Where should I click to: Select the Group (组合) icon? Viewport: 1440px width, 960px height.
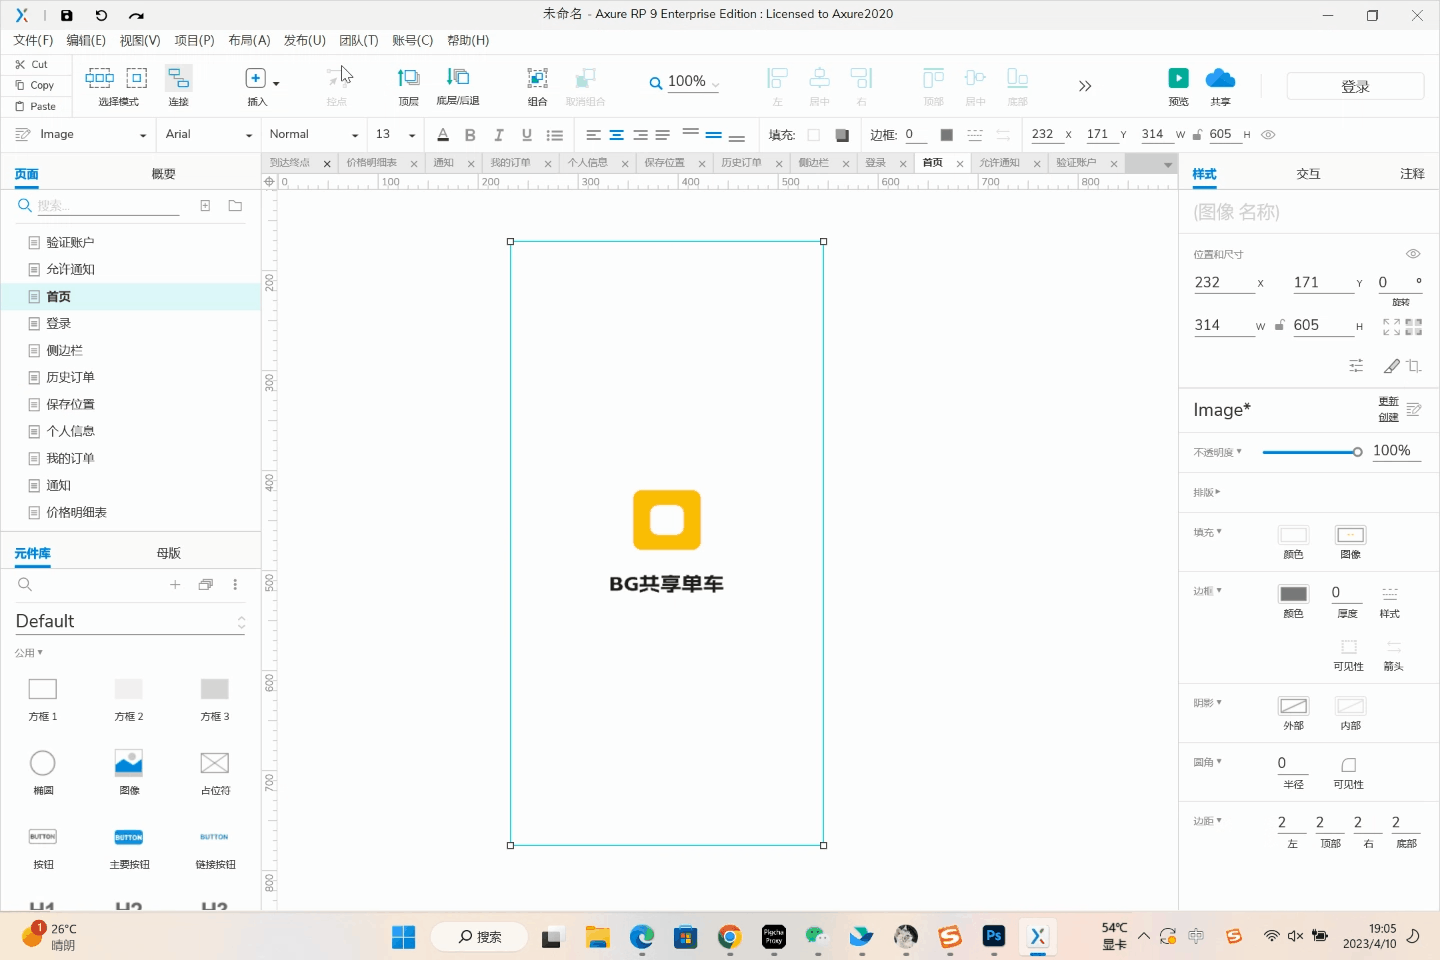537,79
